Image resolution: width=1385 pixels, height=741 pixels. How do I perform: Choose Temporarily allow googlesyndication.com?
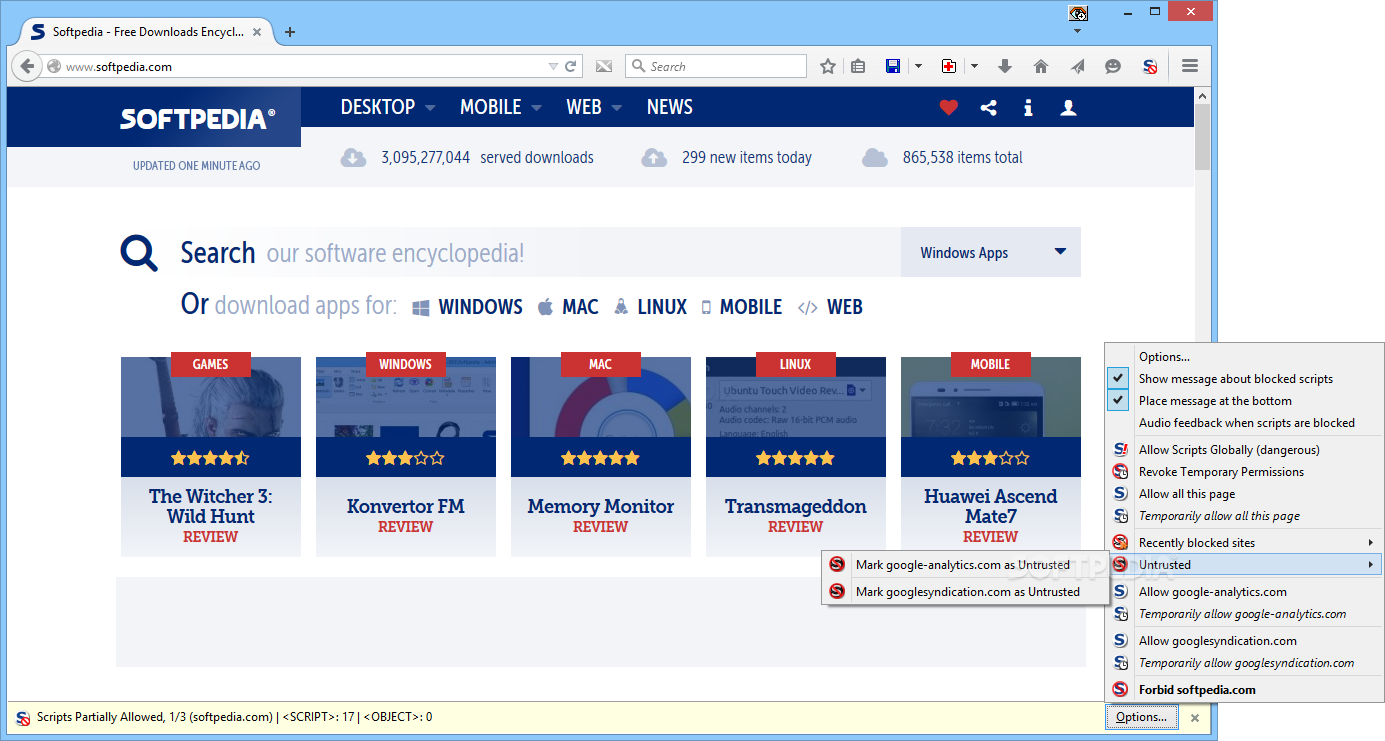(x=1244, y=663)
